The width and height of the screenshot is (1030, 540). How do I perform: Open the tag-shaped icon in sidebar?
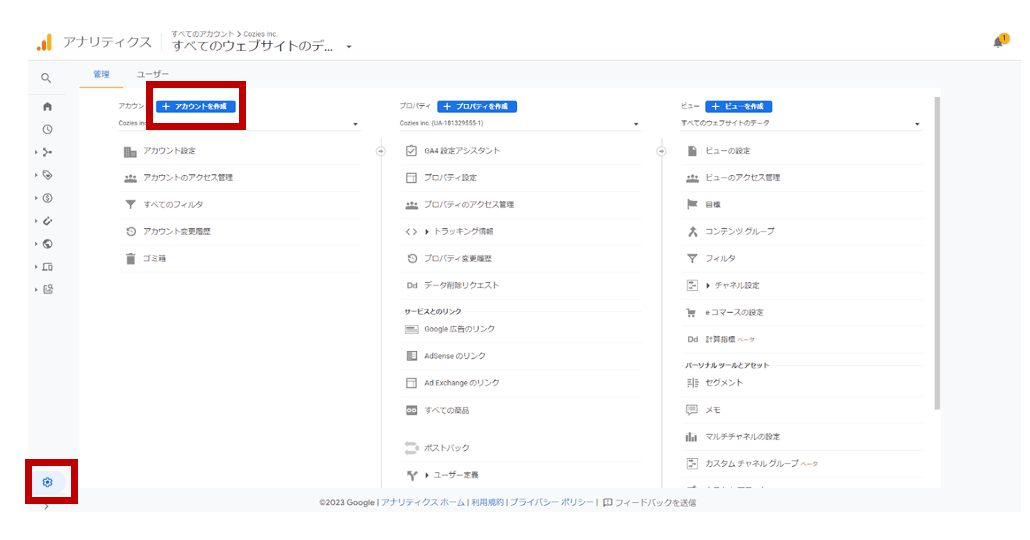47,175
